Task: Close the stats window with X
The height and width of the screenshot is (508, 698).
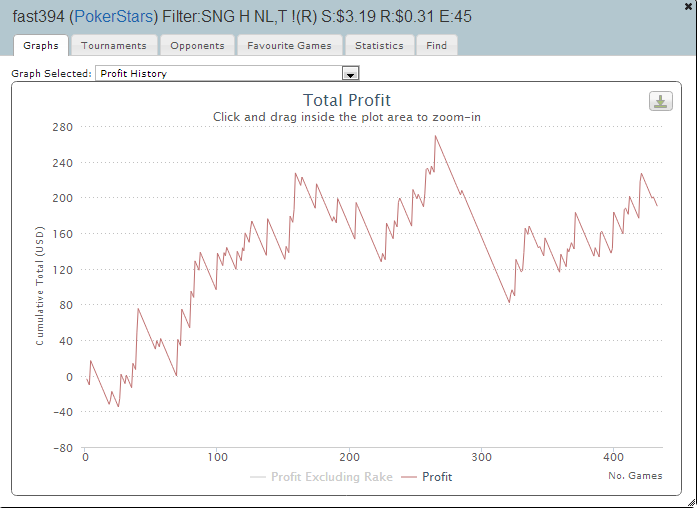Action: [688, 6]
